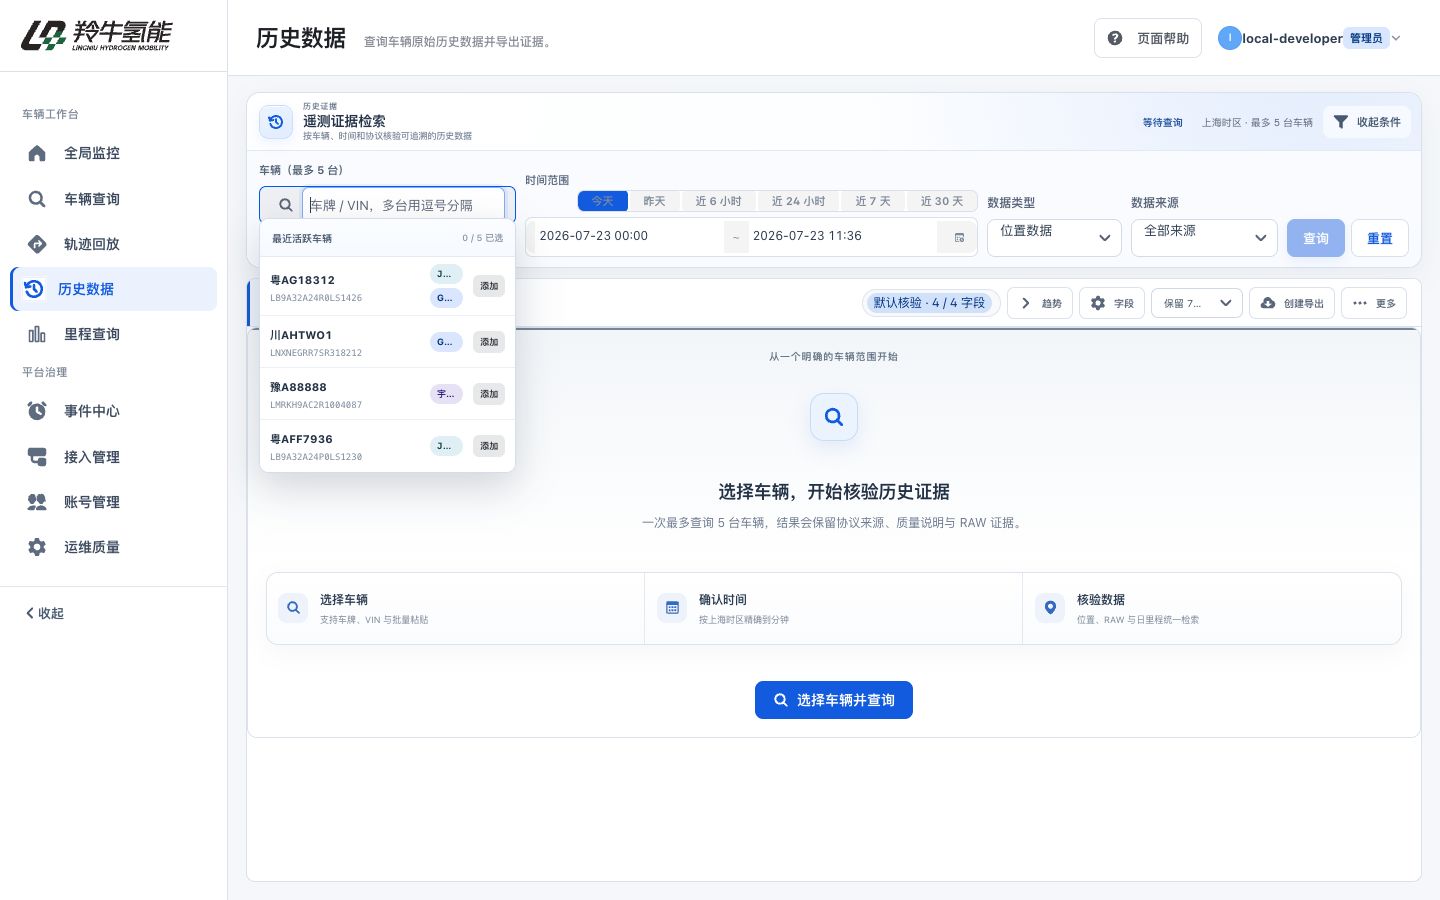This screenshot has width=1440, height=900.
Task: Click 选择车辆并查询 button
Action: 834,700
